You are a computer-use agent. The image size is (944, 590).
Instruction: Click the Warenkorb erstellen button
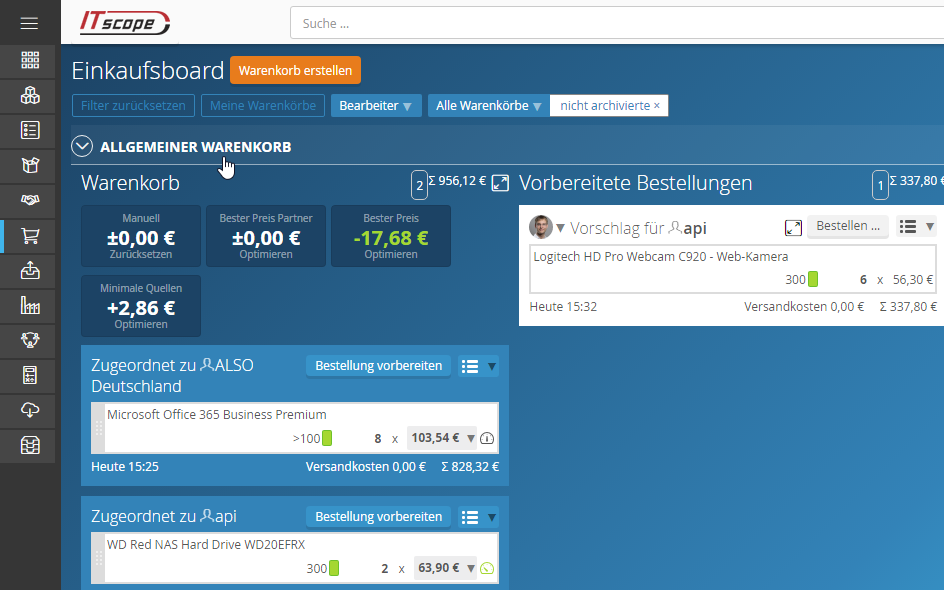click(295, 70)
